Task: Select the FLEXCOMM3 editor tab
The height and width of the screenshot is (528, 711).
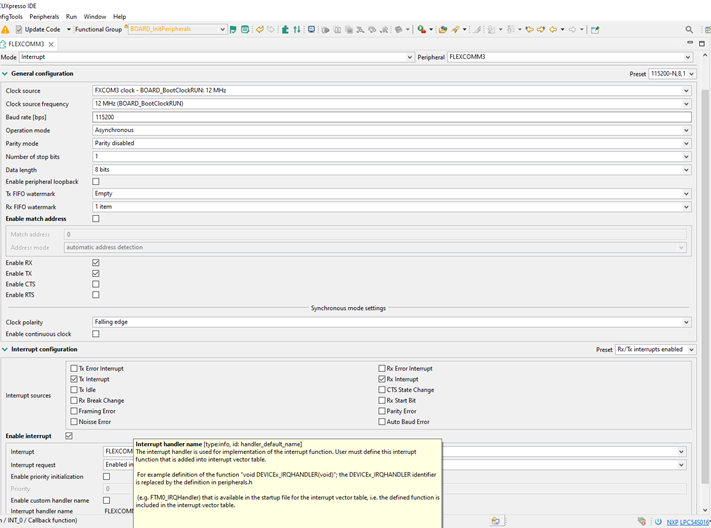Action: [26, 44]
